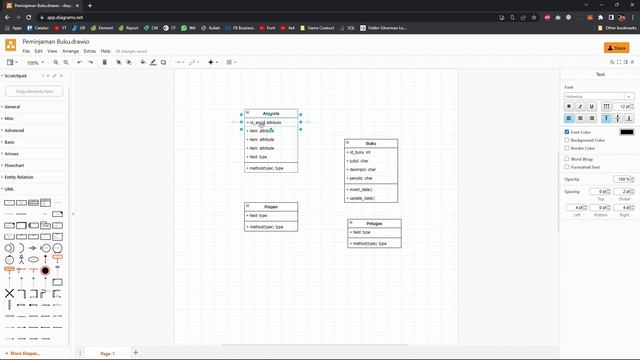The width and height of the screenshot is (640, 360).
Task: Open the Arrange menu
Action: point(71,51)
